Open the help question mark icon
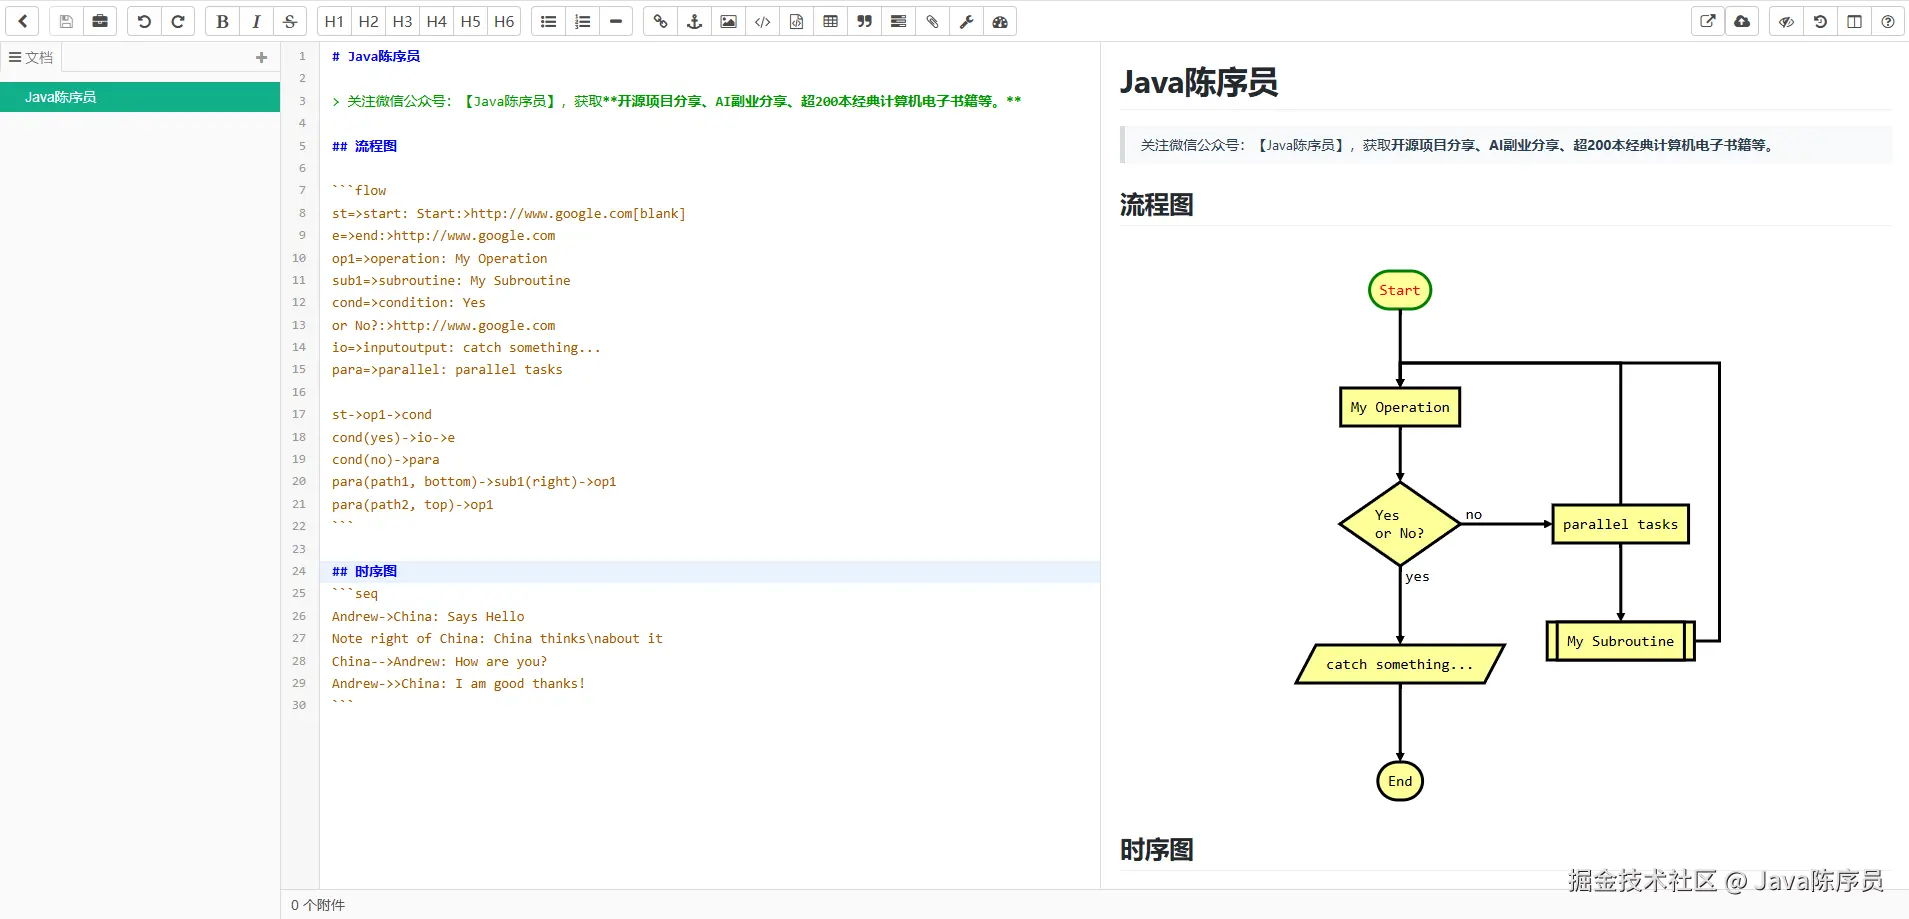The image size is (1909, 919). [x=1888, y=21]
